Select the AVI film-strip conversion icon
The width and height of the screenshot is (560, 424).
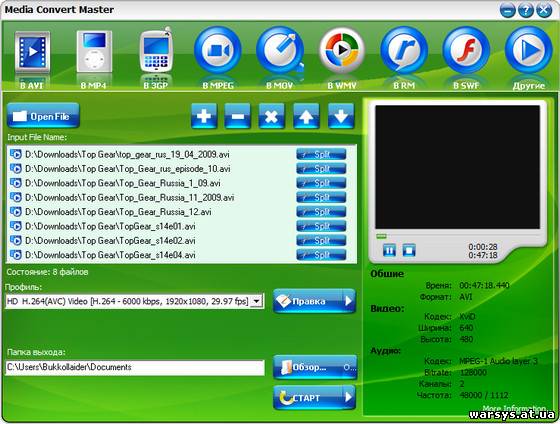click(32, 53)
